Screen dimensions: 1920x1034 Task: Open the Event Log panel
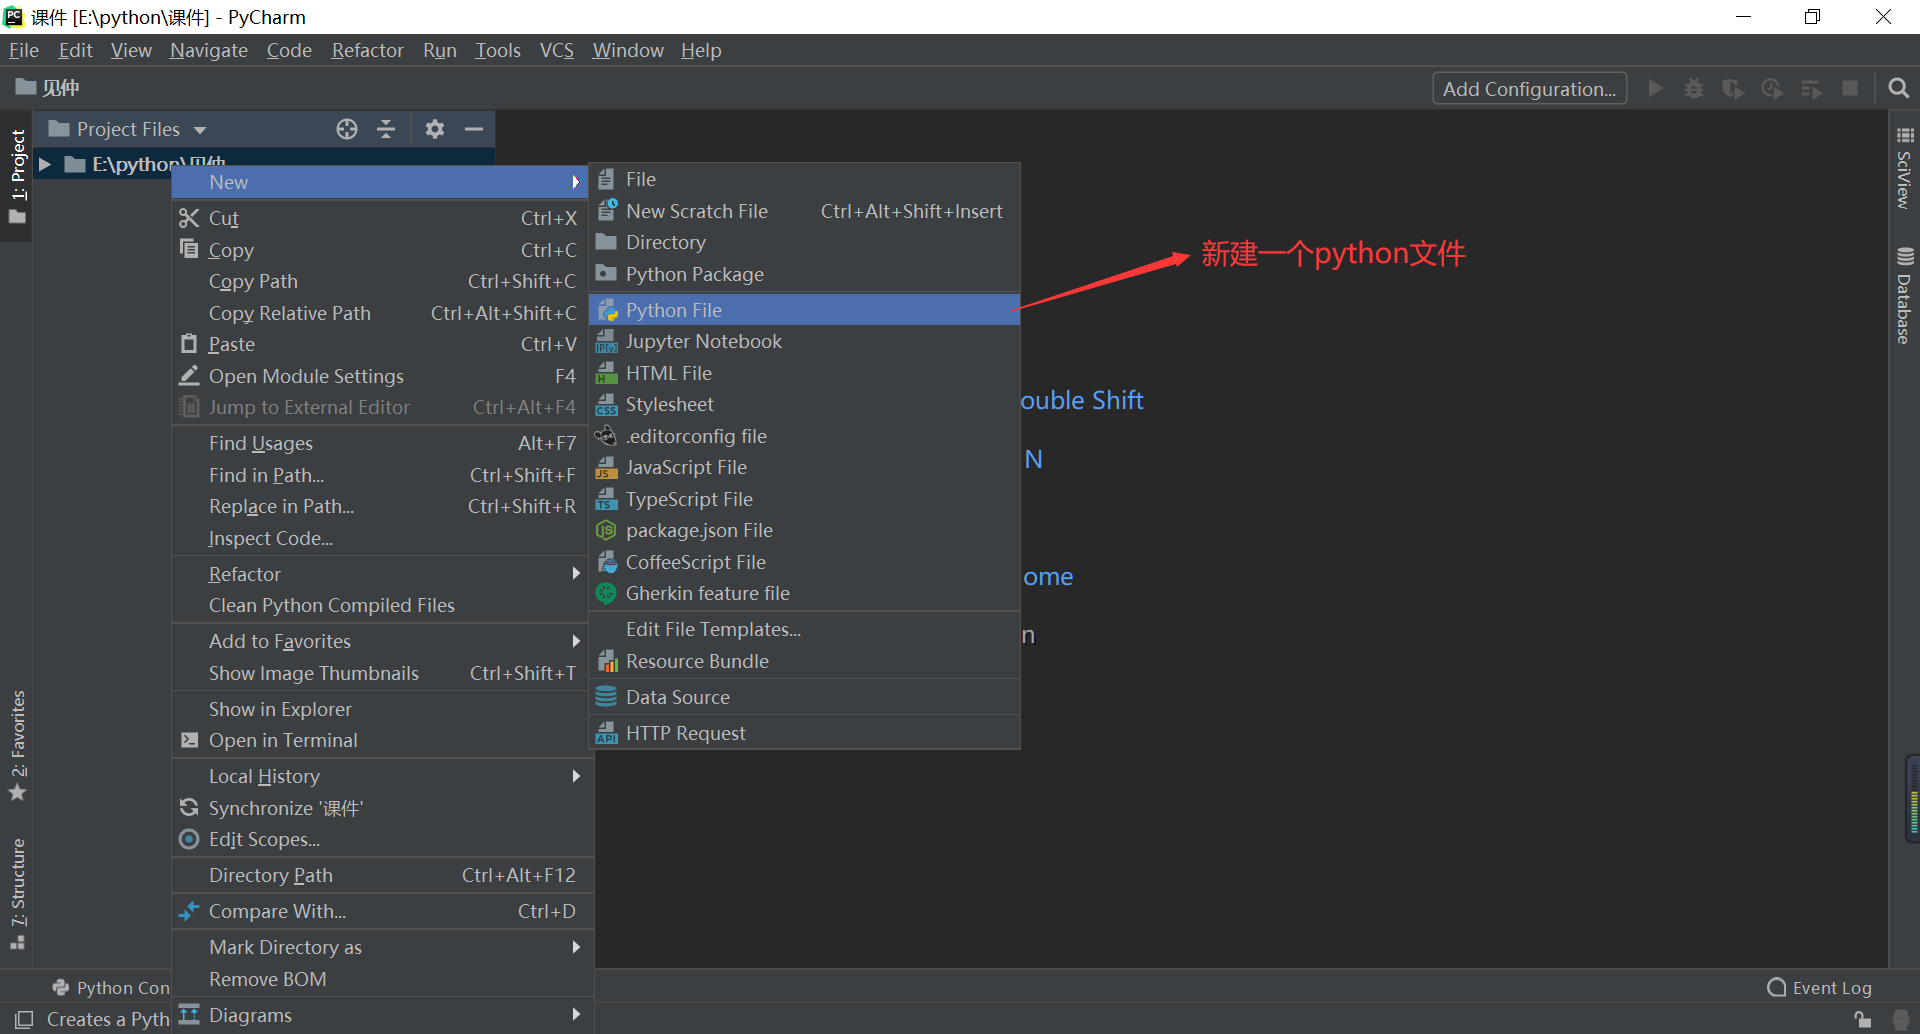click(x=1820, y=988)
